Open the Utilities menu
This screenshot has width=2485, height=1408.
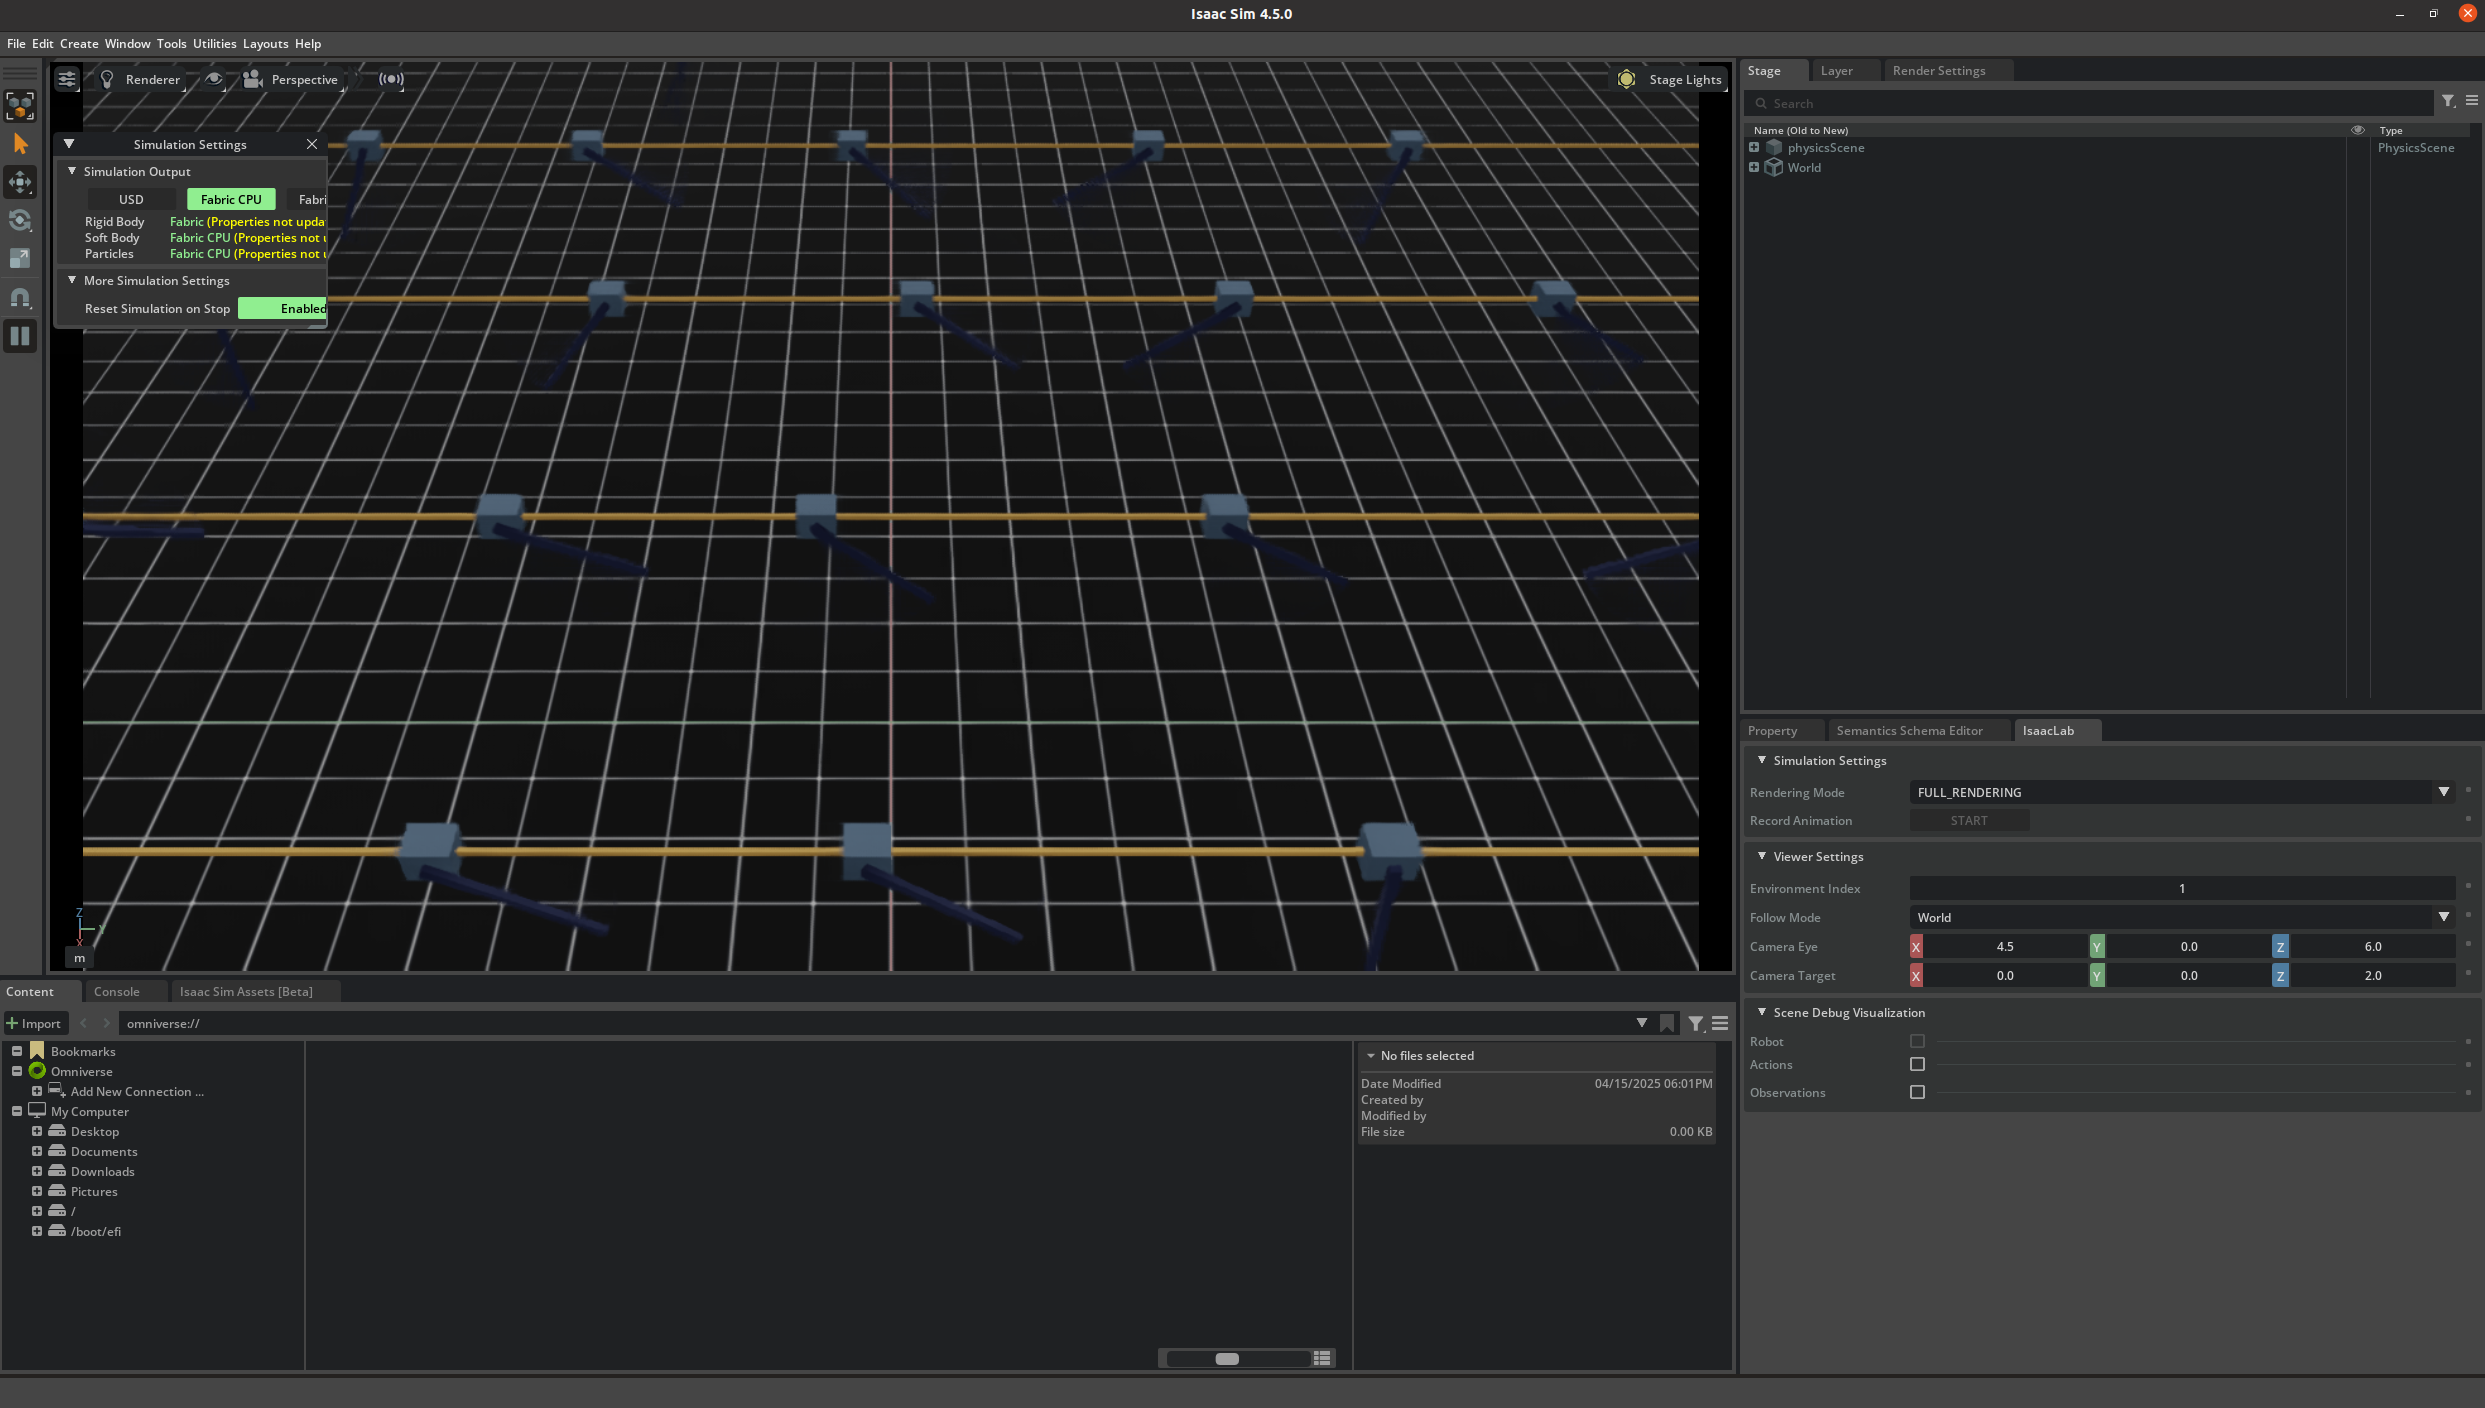tap(214, 44)
